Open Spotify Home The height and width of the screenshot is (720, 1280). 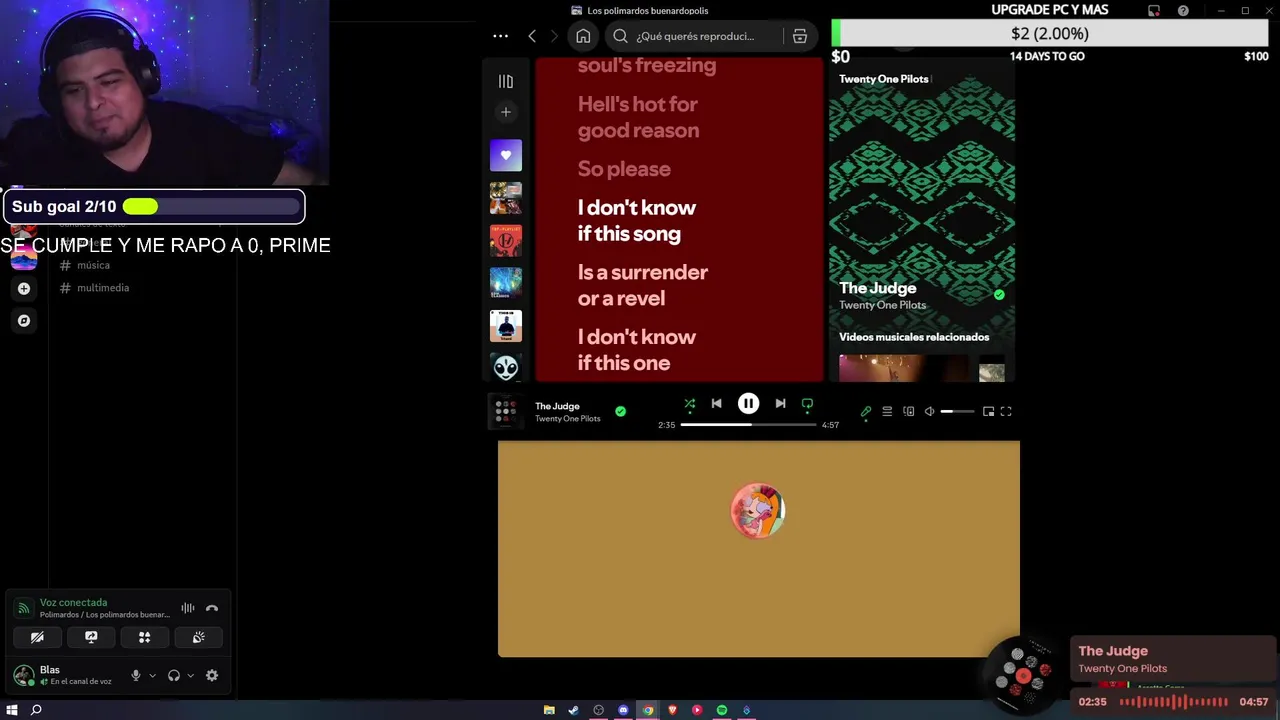coord(583,36)
